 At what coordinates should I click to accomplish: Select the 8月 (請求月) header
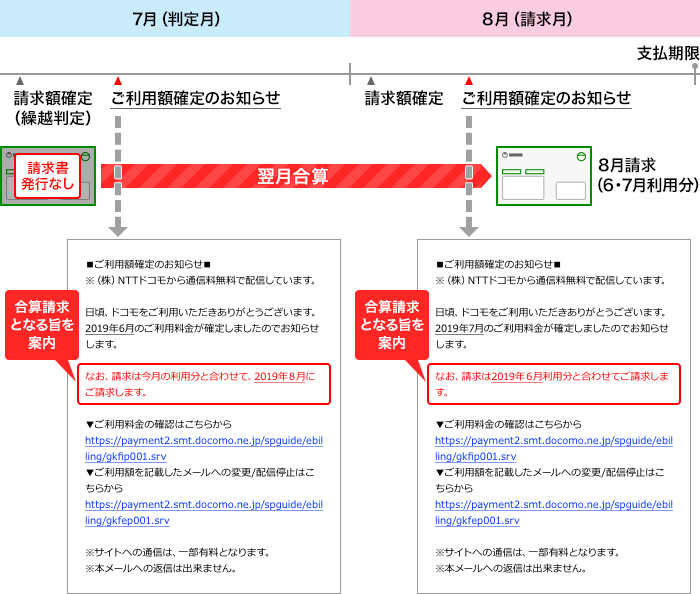tap(525, 18)
